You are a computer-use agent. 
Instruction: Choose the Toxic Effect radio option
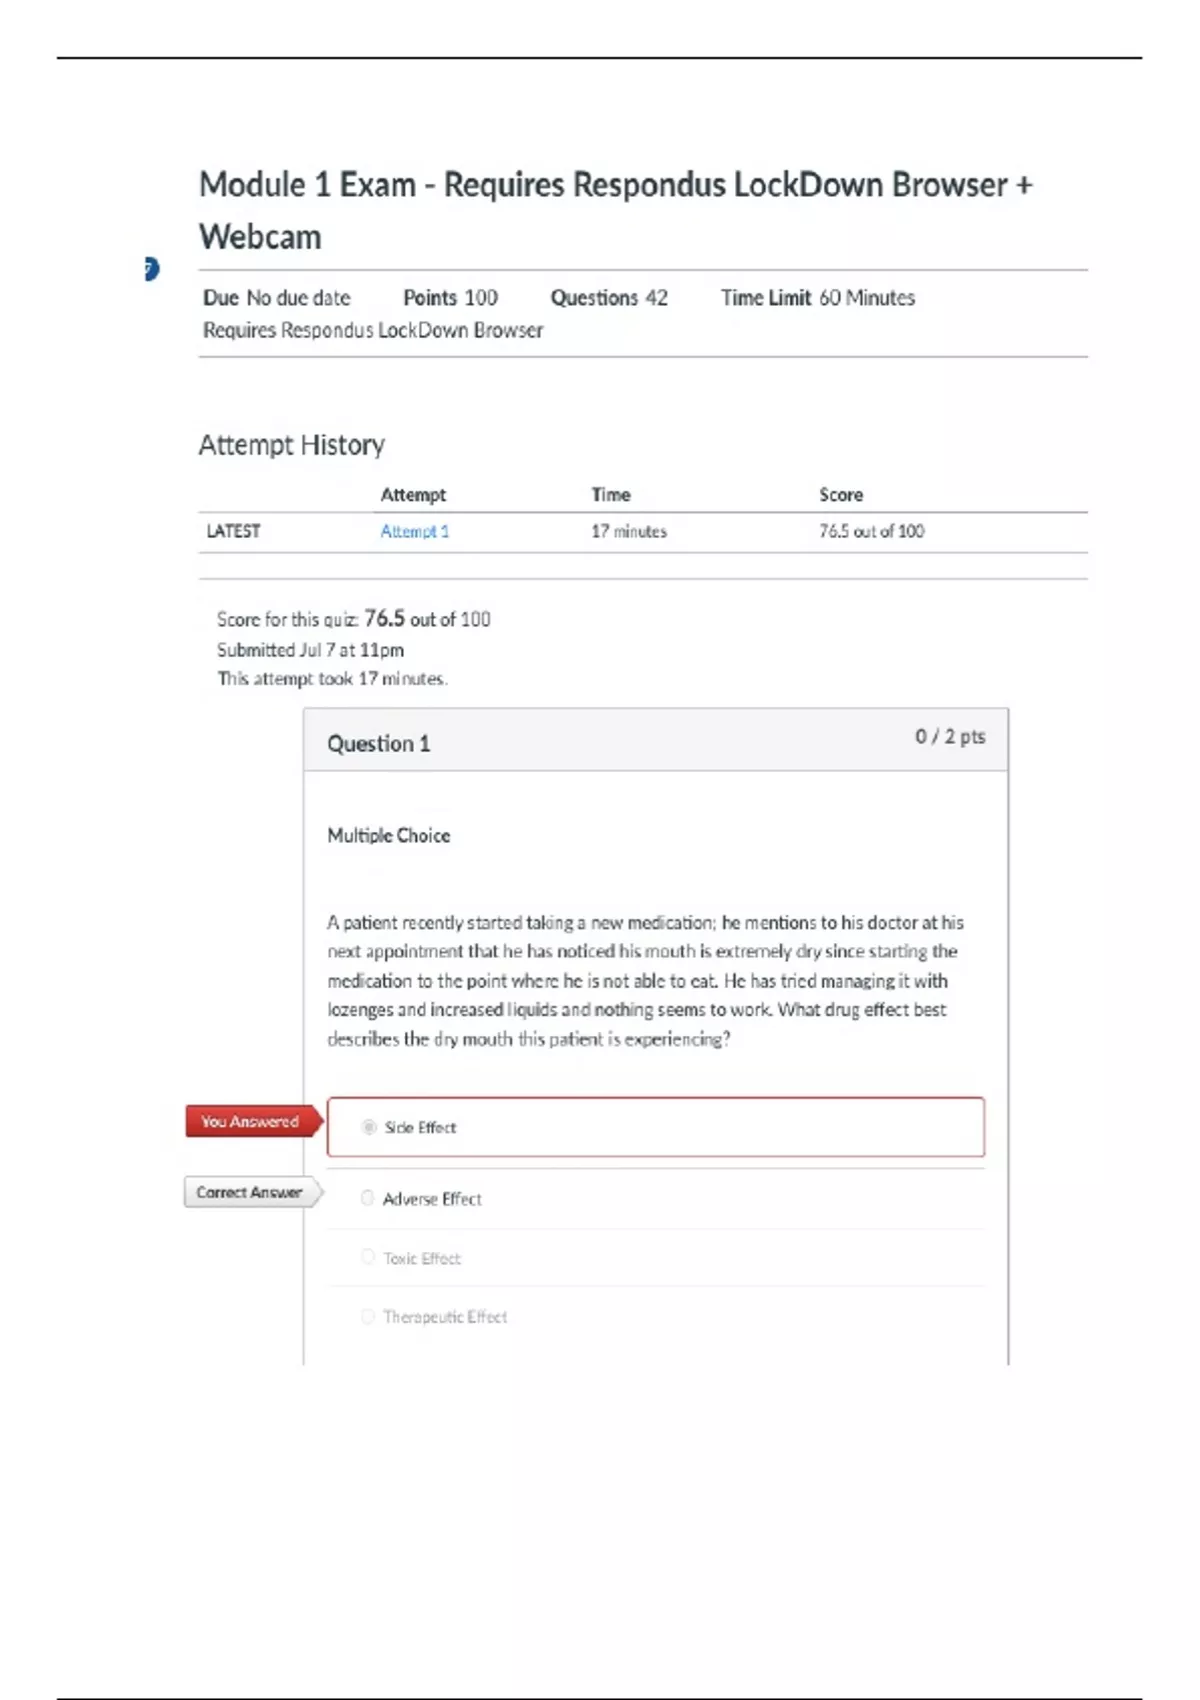click(367, 1257)
